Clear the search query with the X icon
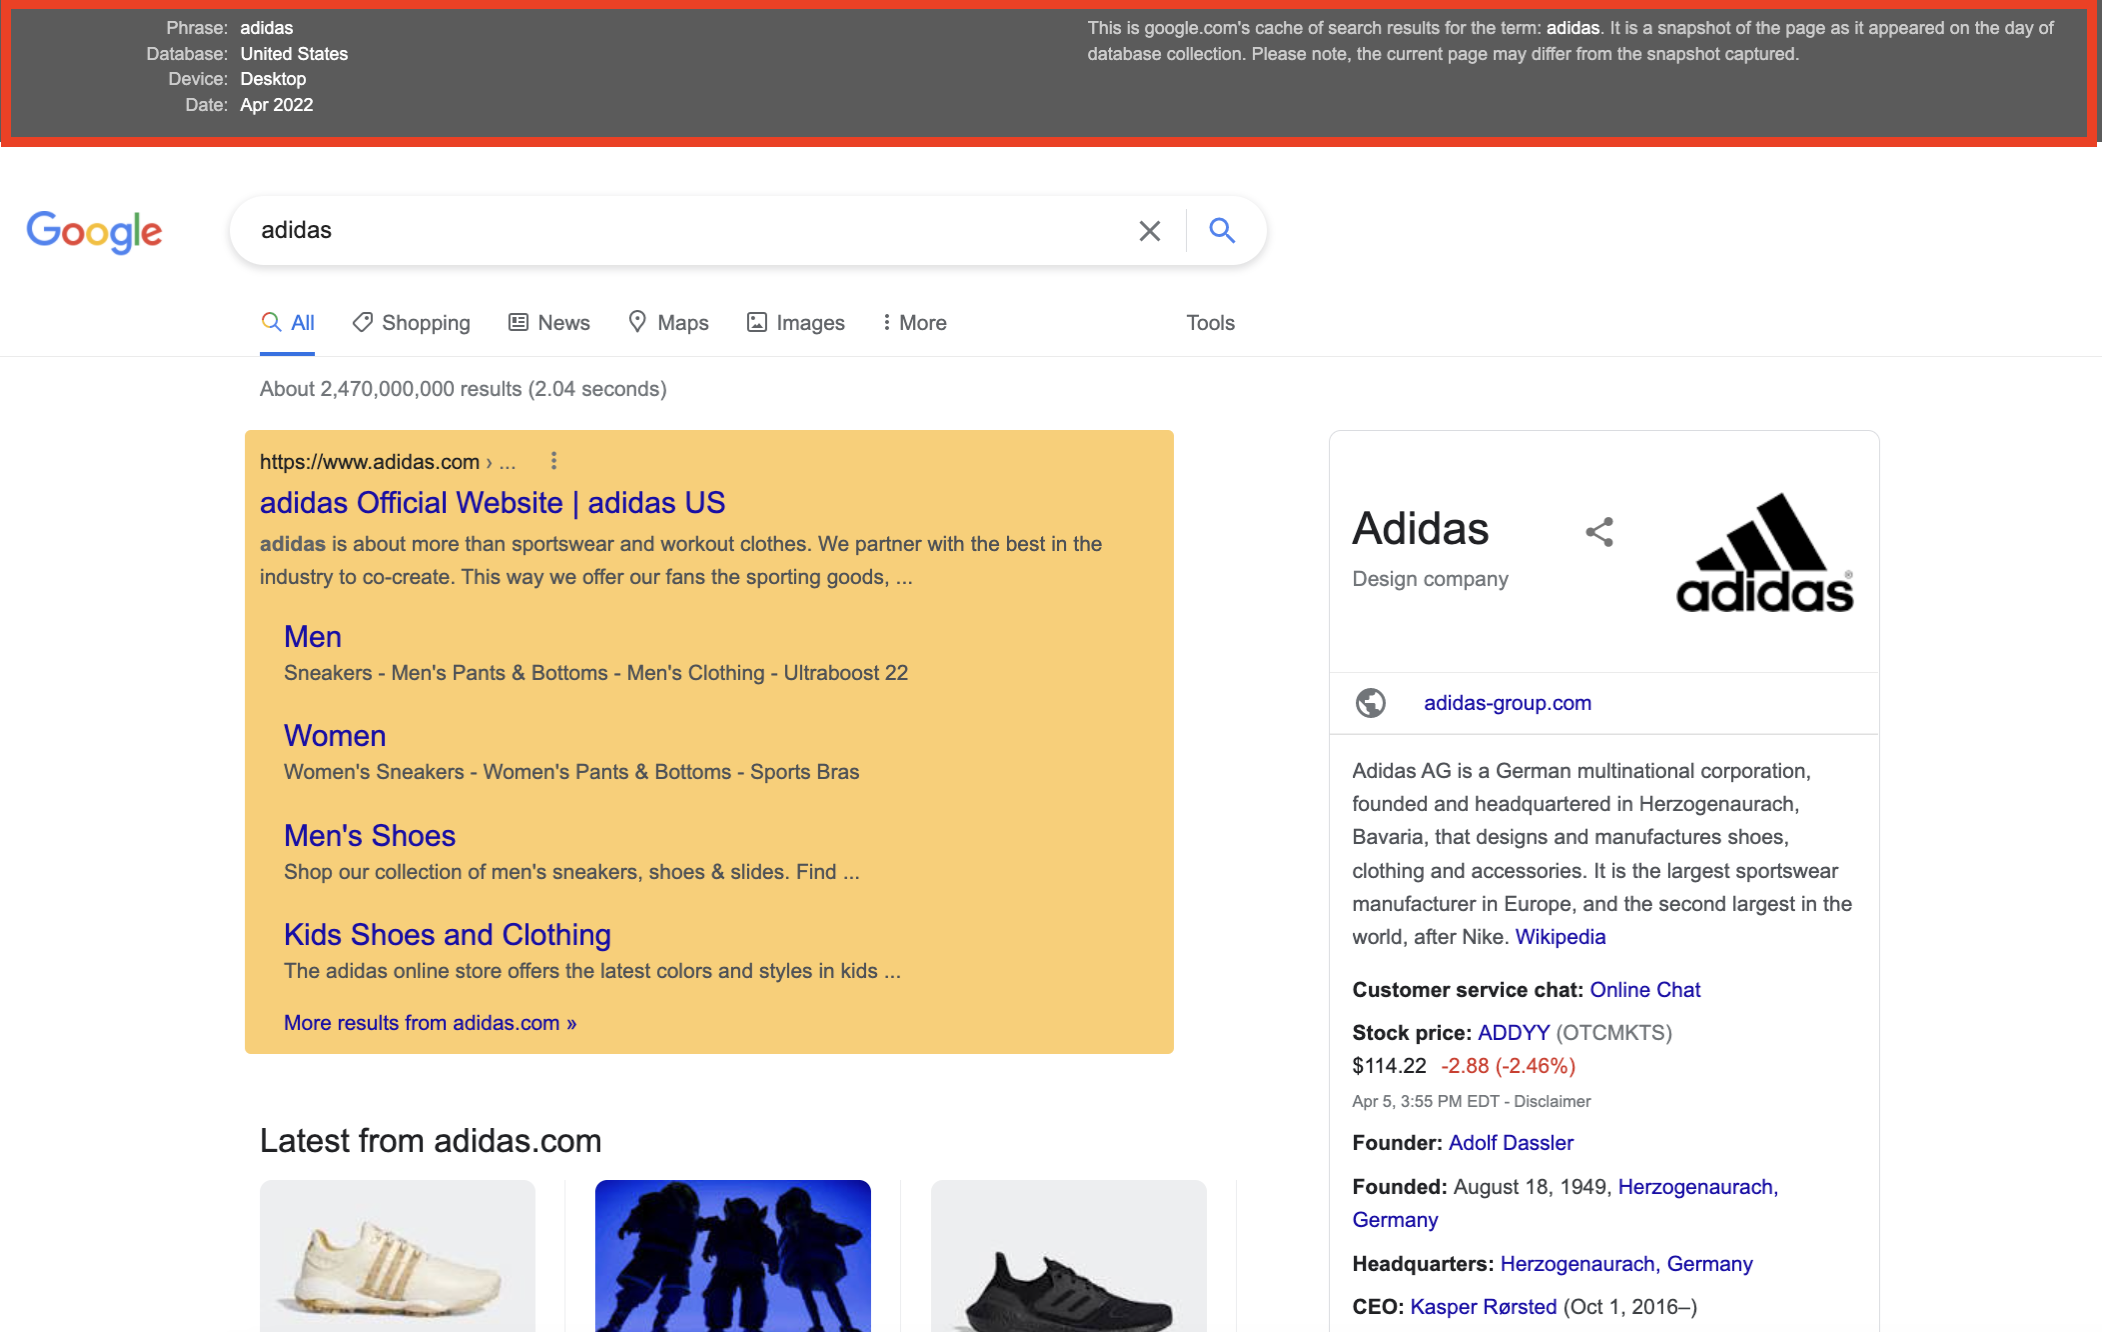Screen dimensions: 2102x1332 1148,230
